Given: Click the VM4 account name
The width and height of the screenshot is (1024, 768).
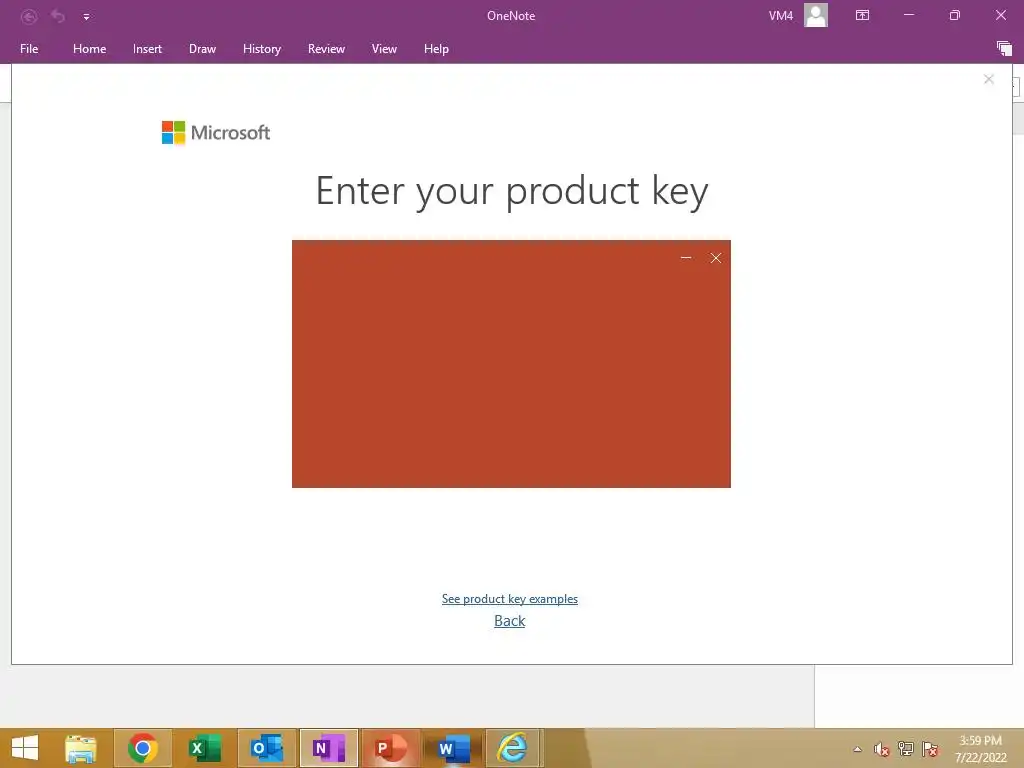Looking at the screenshot, I should click(x=780, y=16).
